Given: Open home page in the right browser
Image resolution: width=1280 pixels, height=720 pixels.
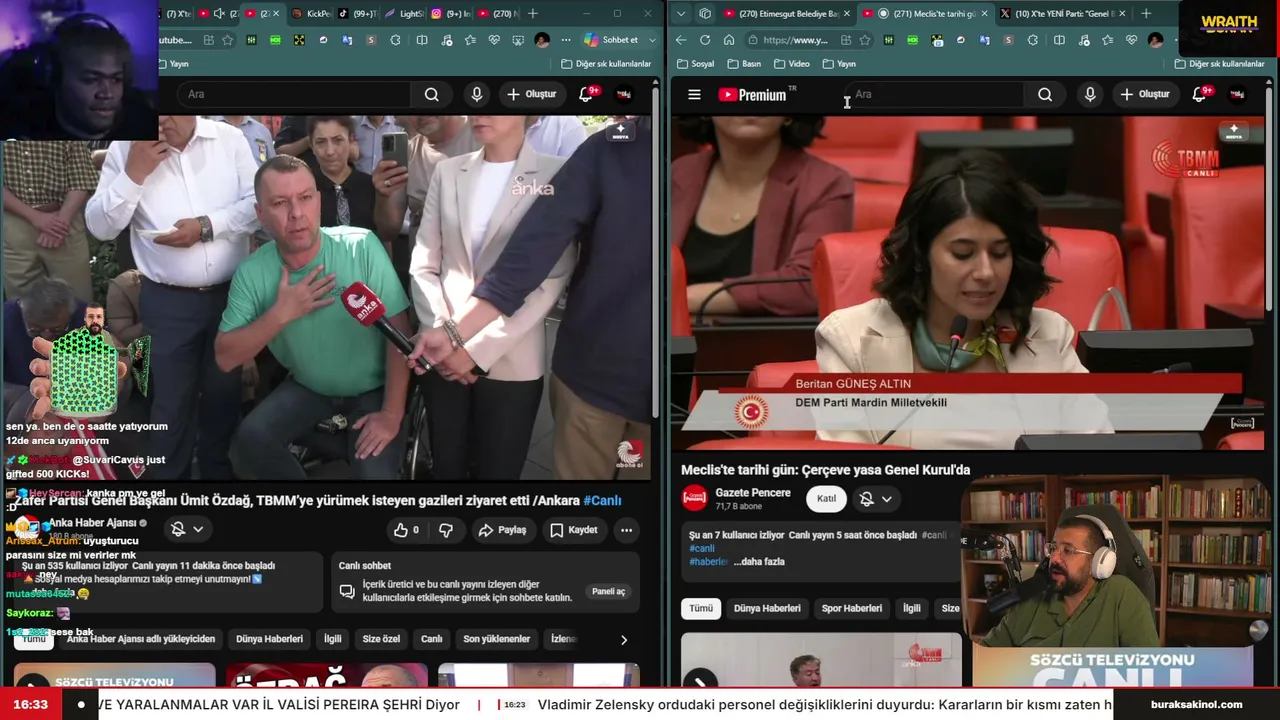Looking at the screenshot, I should [729, 40].
